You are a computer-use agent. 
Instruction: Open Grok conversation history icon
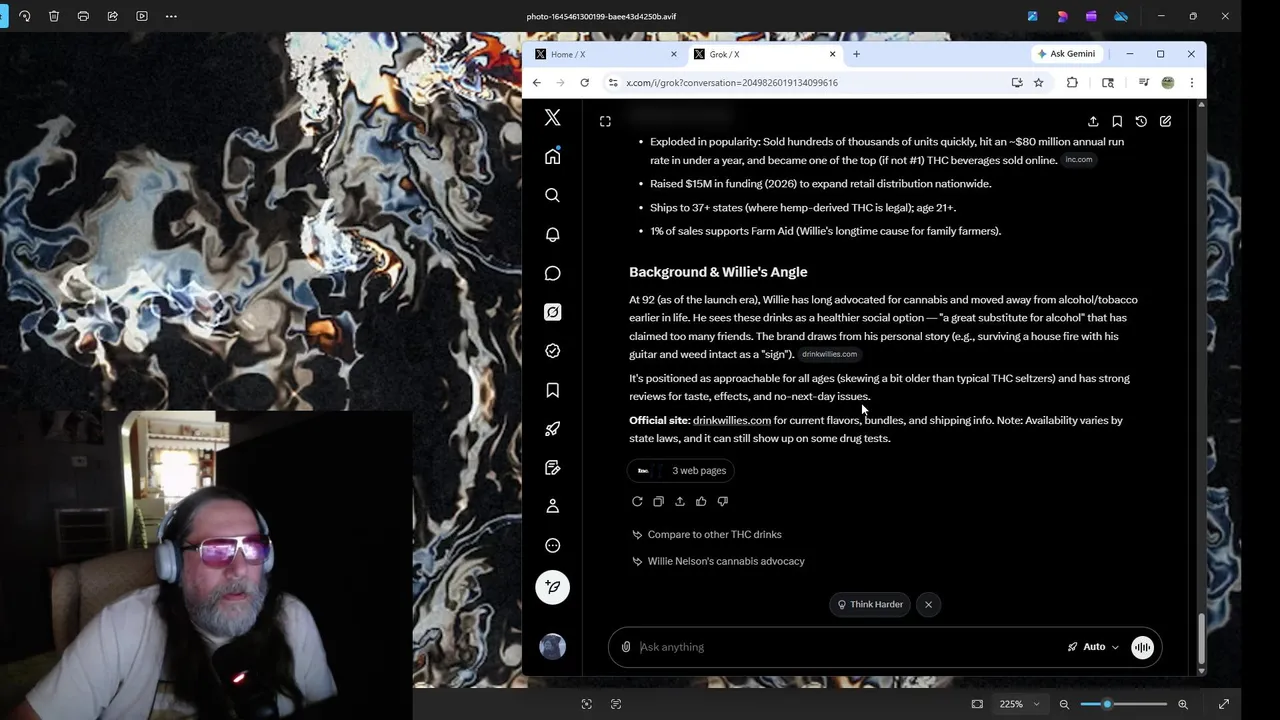coord(1141,121)
